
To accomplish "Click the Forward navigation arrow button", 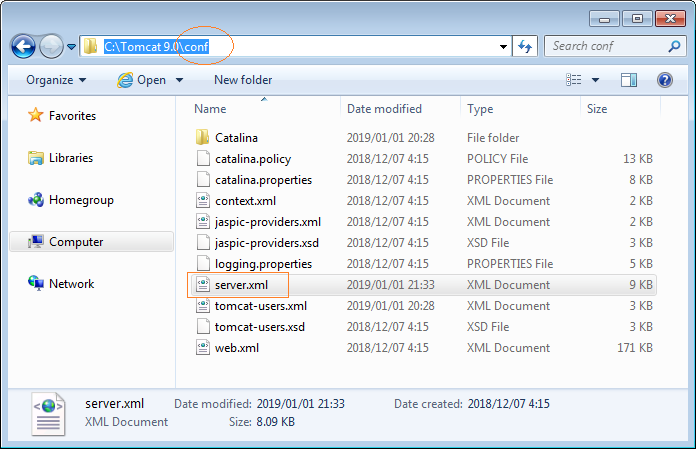I will pos(51,46).
